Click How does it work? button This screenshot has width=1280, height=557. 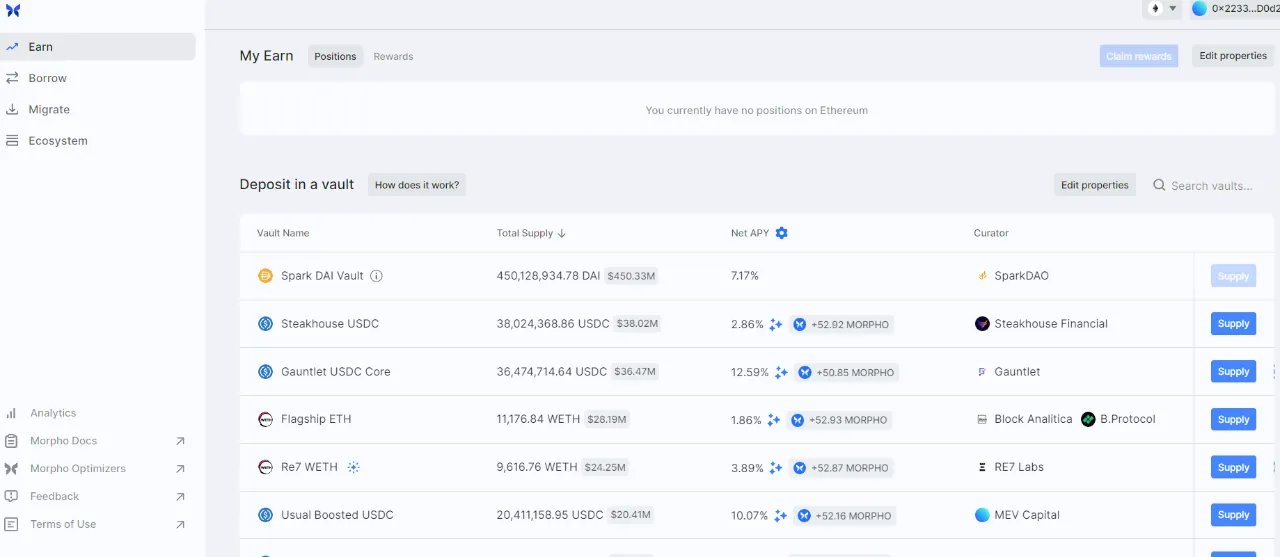(417, 185)
